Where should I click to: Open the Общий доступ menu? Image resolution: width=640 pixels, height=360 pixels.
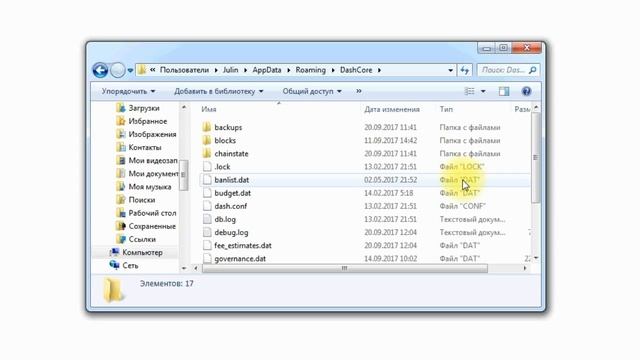312,91
